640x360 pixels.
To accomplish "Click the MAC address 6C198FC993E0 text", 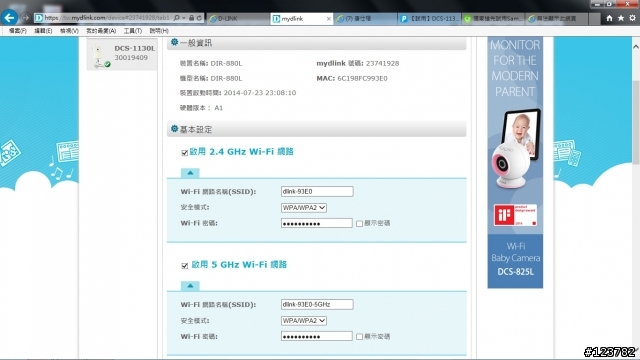I will tap(362, 78).
